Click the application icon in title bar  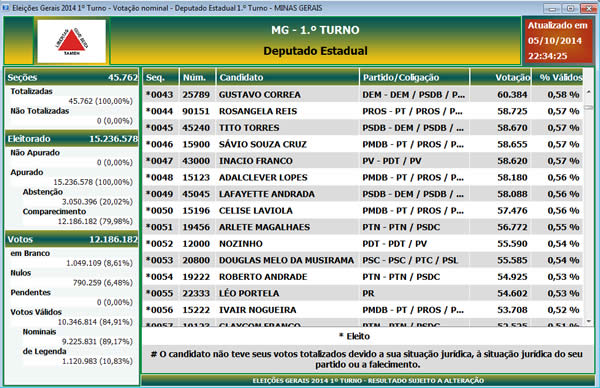pyautogui.click(x=5, y=8)
